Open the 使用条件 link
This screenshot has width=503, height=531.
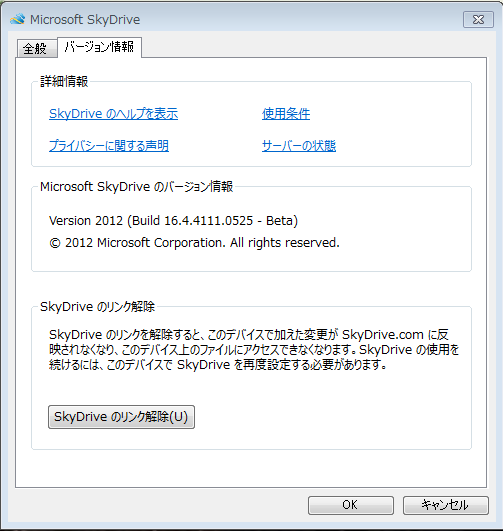point(286,114)
